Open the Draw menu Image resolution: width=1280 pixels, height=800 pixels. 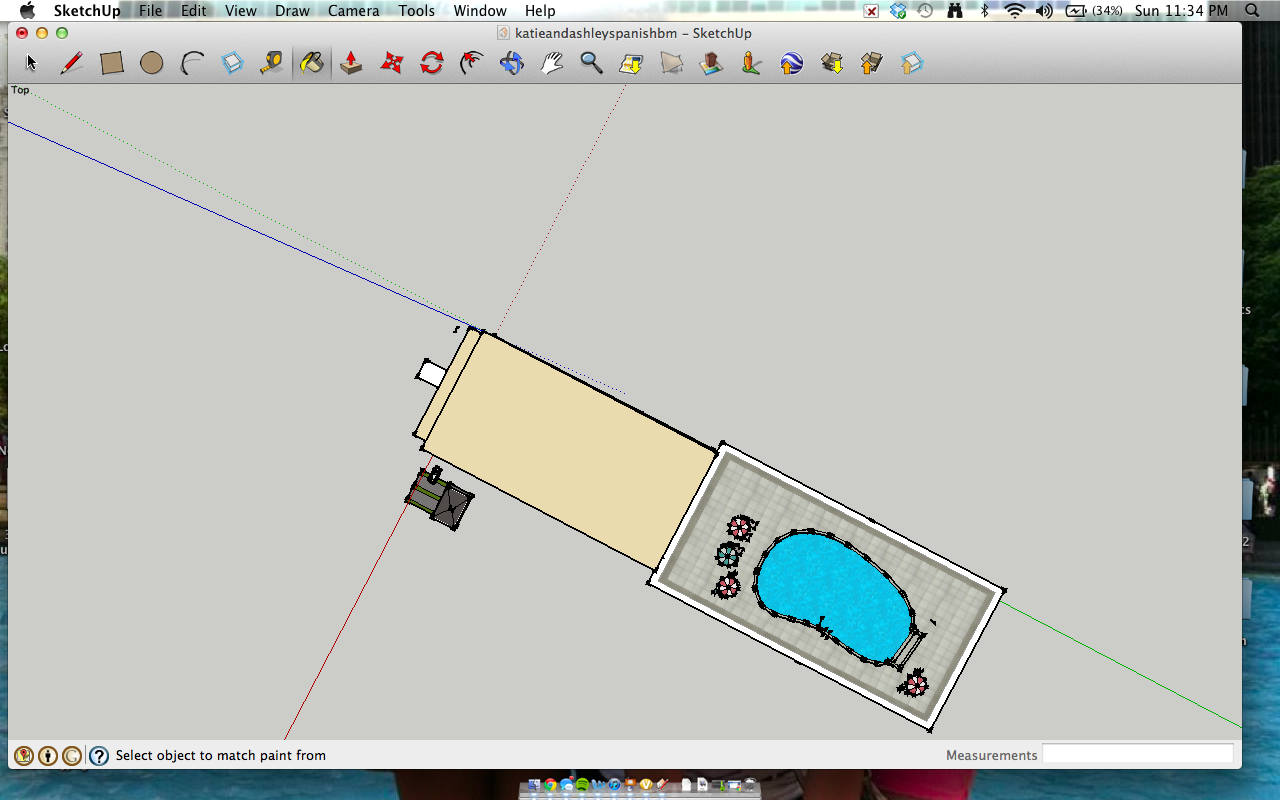coord(292,11)
